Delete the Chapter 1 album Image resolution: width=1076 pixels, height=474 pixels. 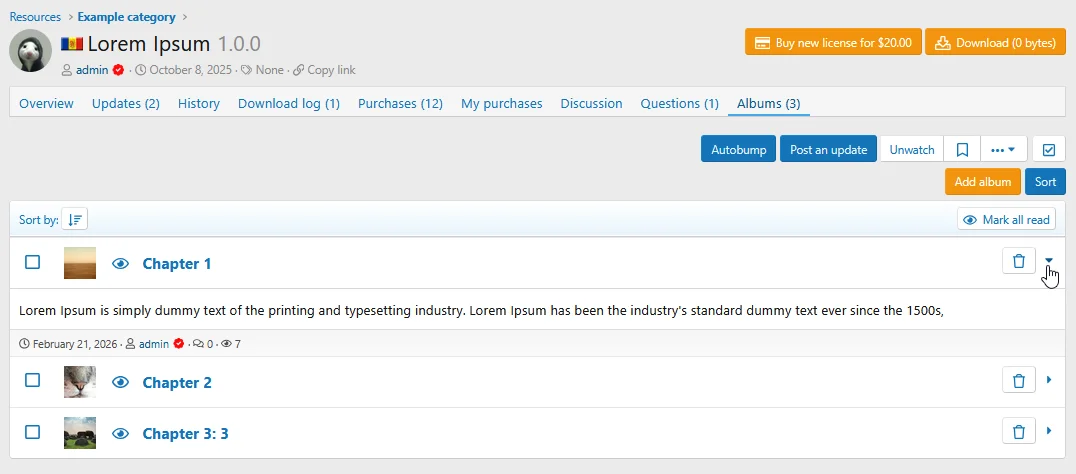1018,262
